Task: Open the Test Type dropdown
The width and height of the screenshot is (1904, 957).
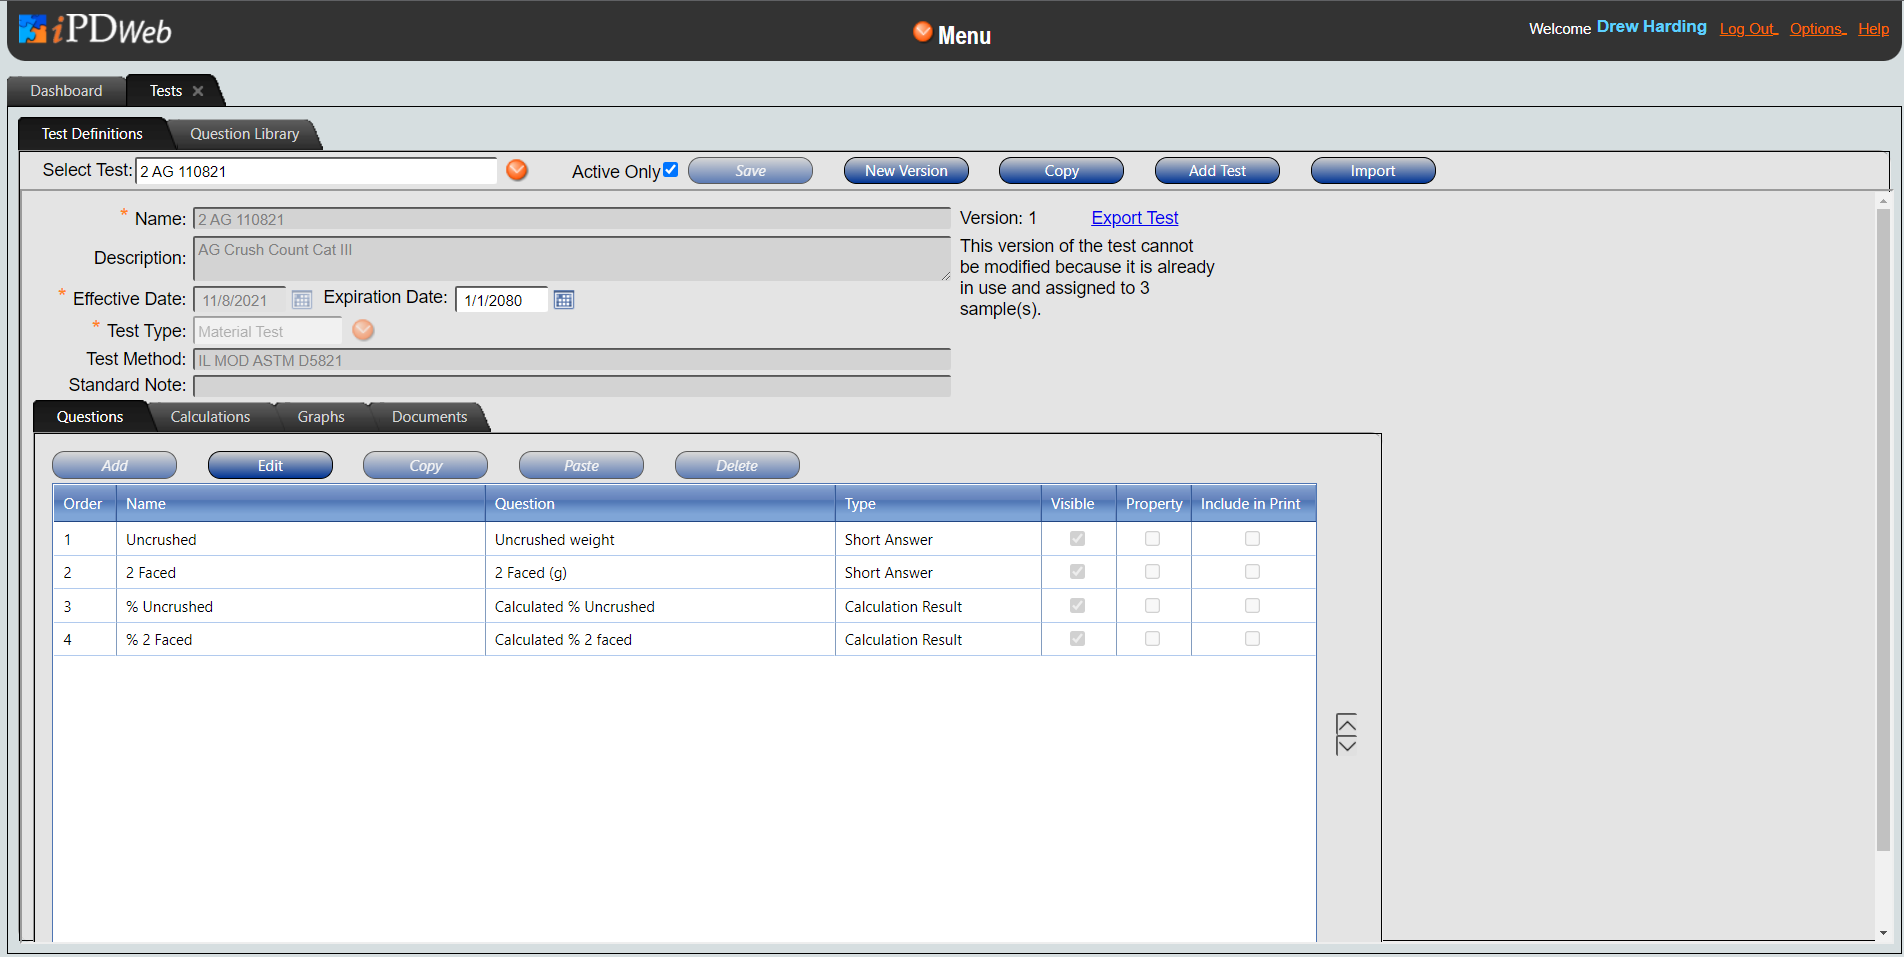Action: point(363,330)
